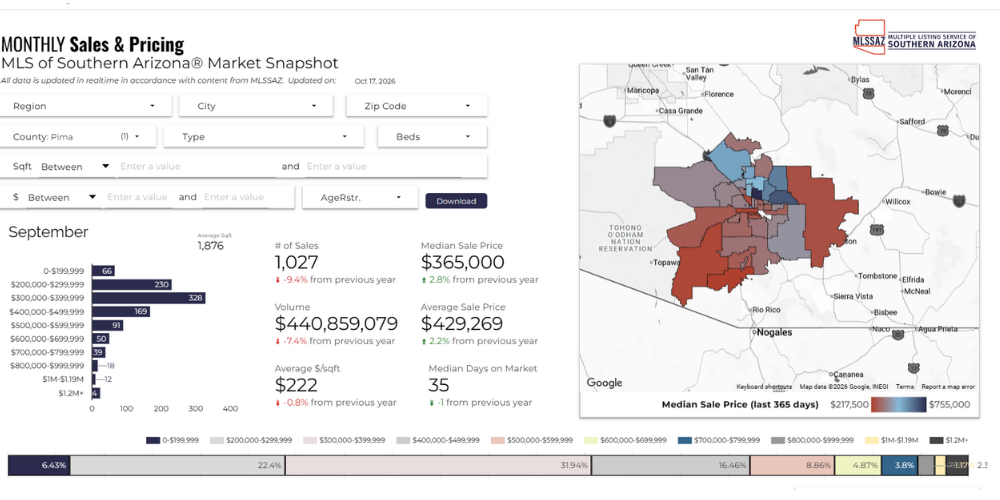Click the Median Sale Price value $365,000
1000x500 pixels.
pyautogui.click(x=463, y=262)
